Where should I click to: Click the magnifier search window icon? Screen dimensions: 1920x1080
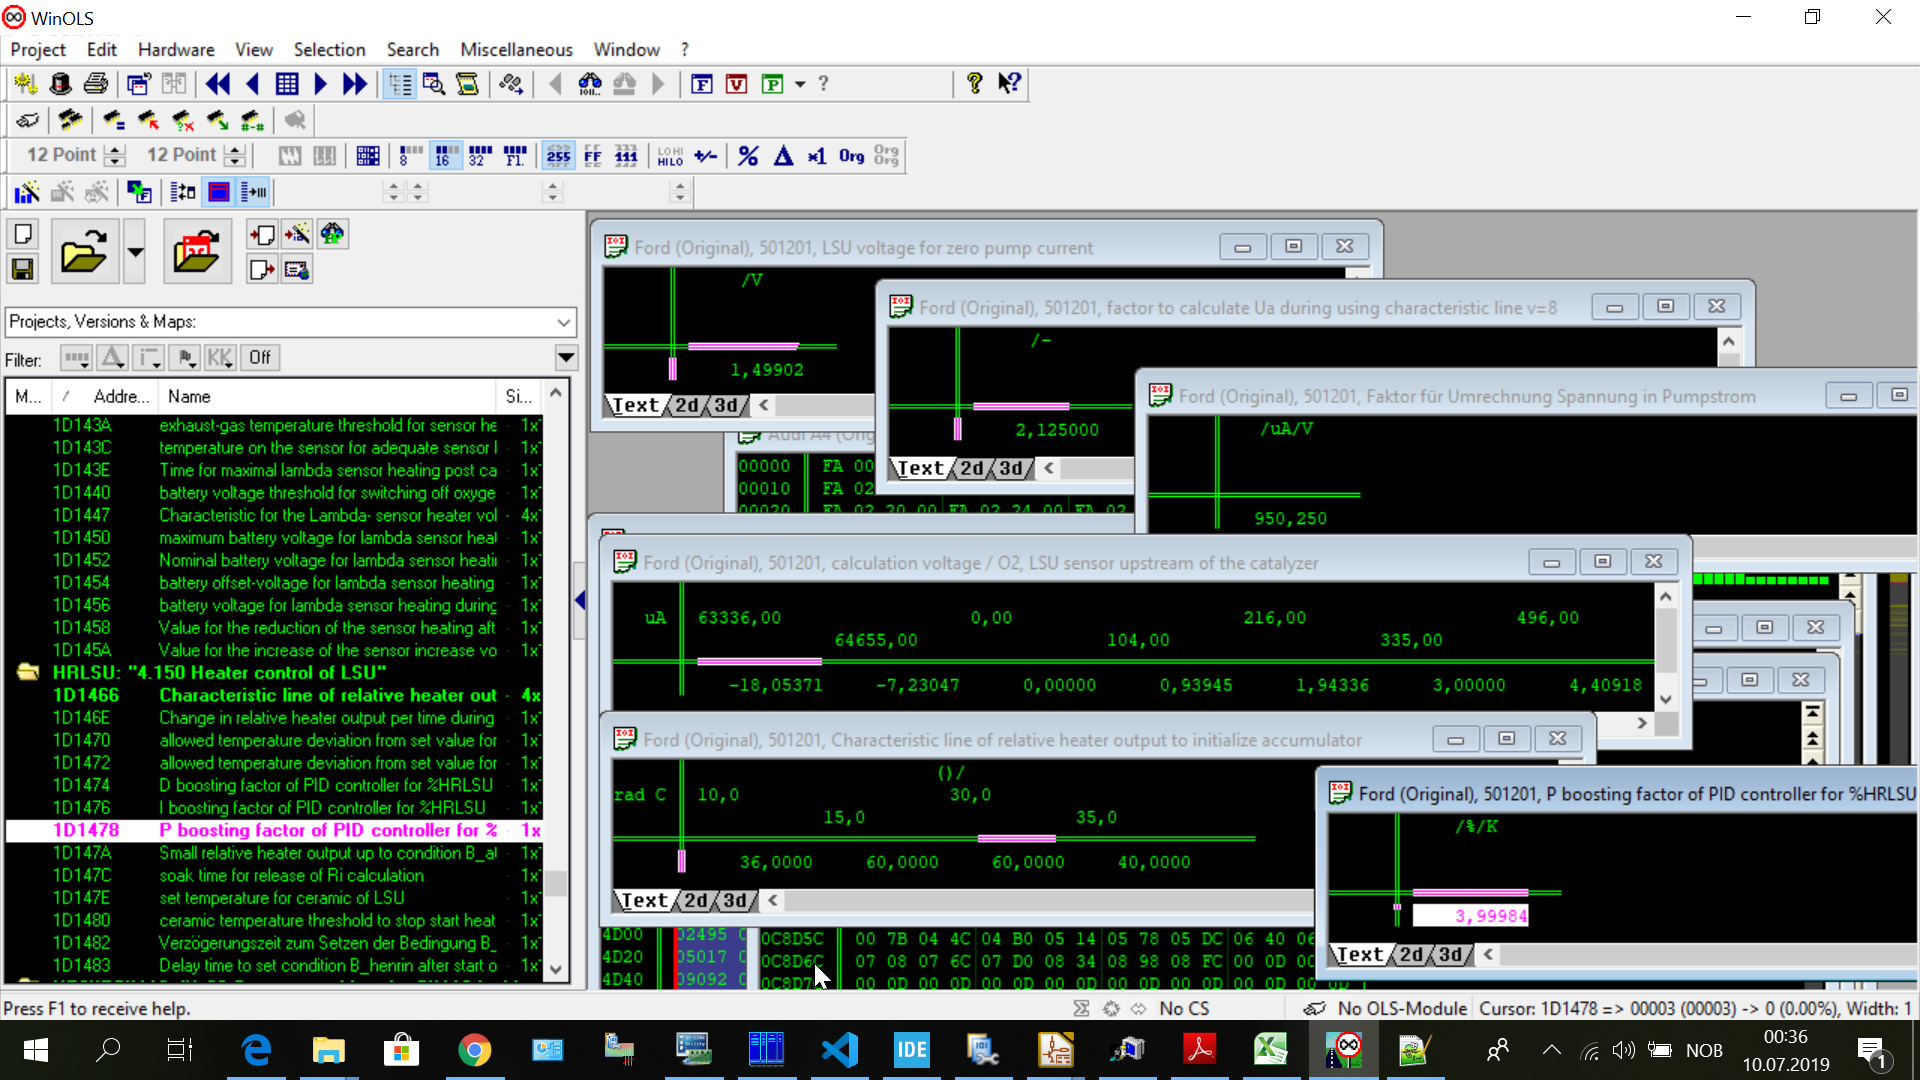(x=434, y=84)
